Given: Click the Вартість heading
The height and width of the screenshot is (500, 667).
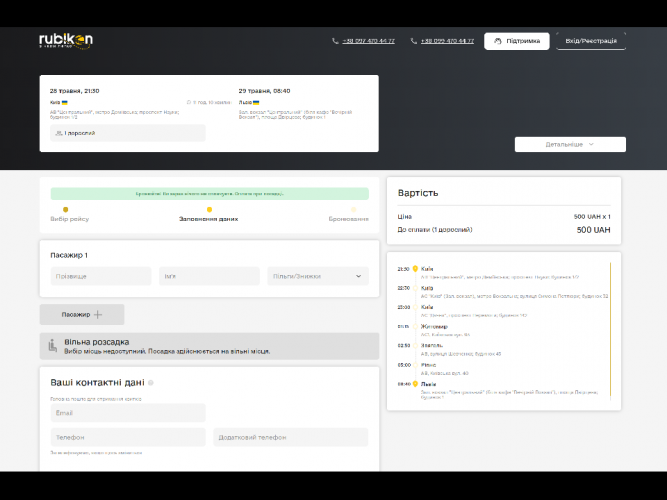Looking at the screenshot, I should [x=418, y=193].
